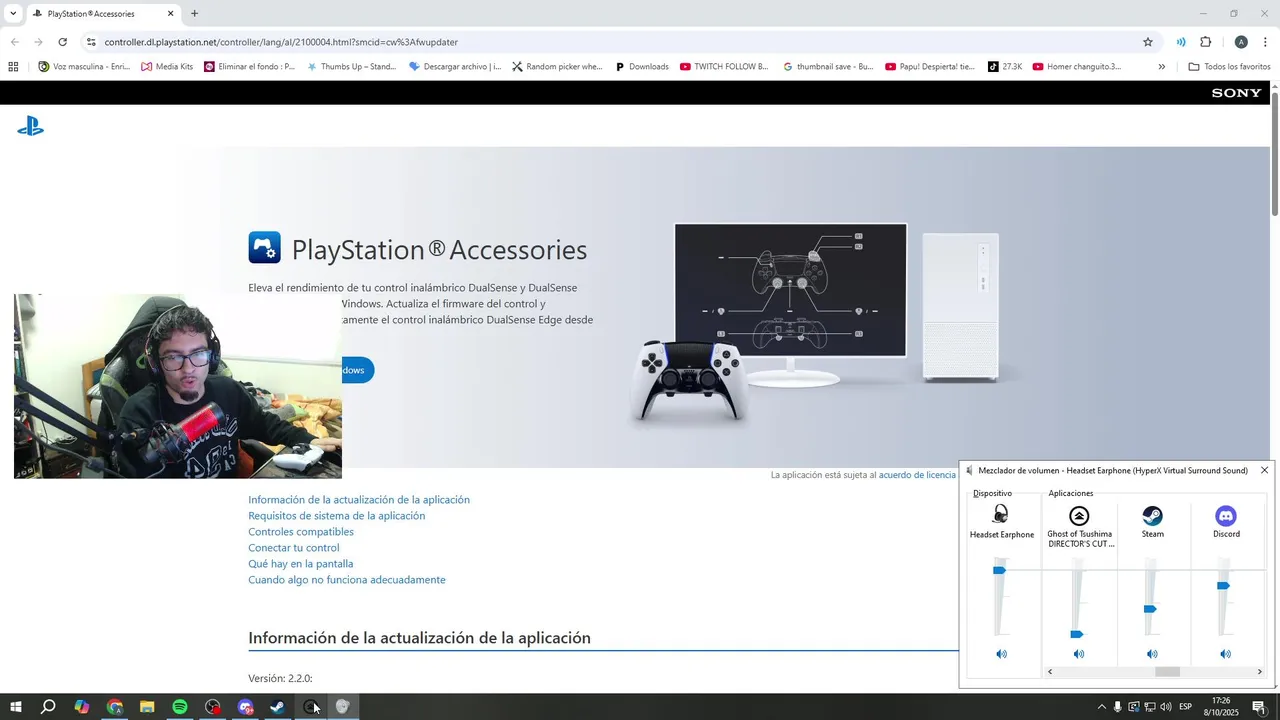
Task: Click the PlayStation logo in the page header
Action: point(30,126)
